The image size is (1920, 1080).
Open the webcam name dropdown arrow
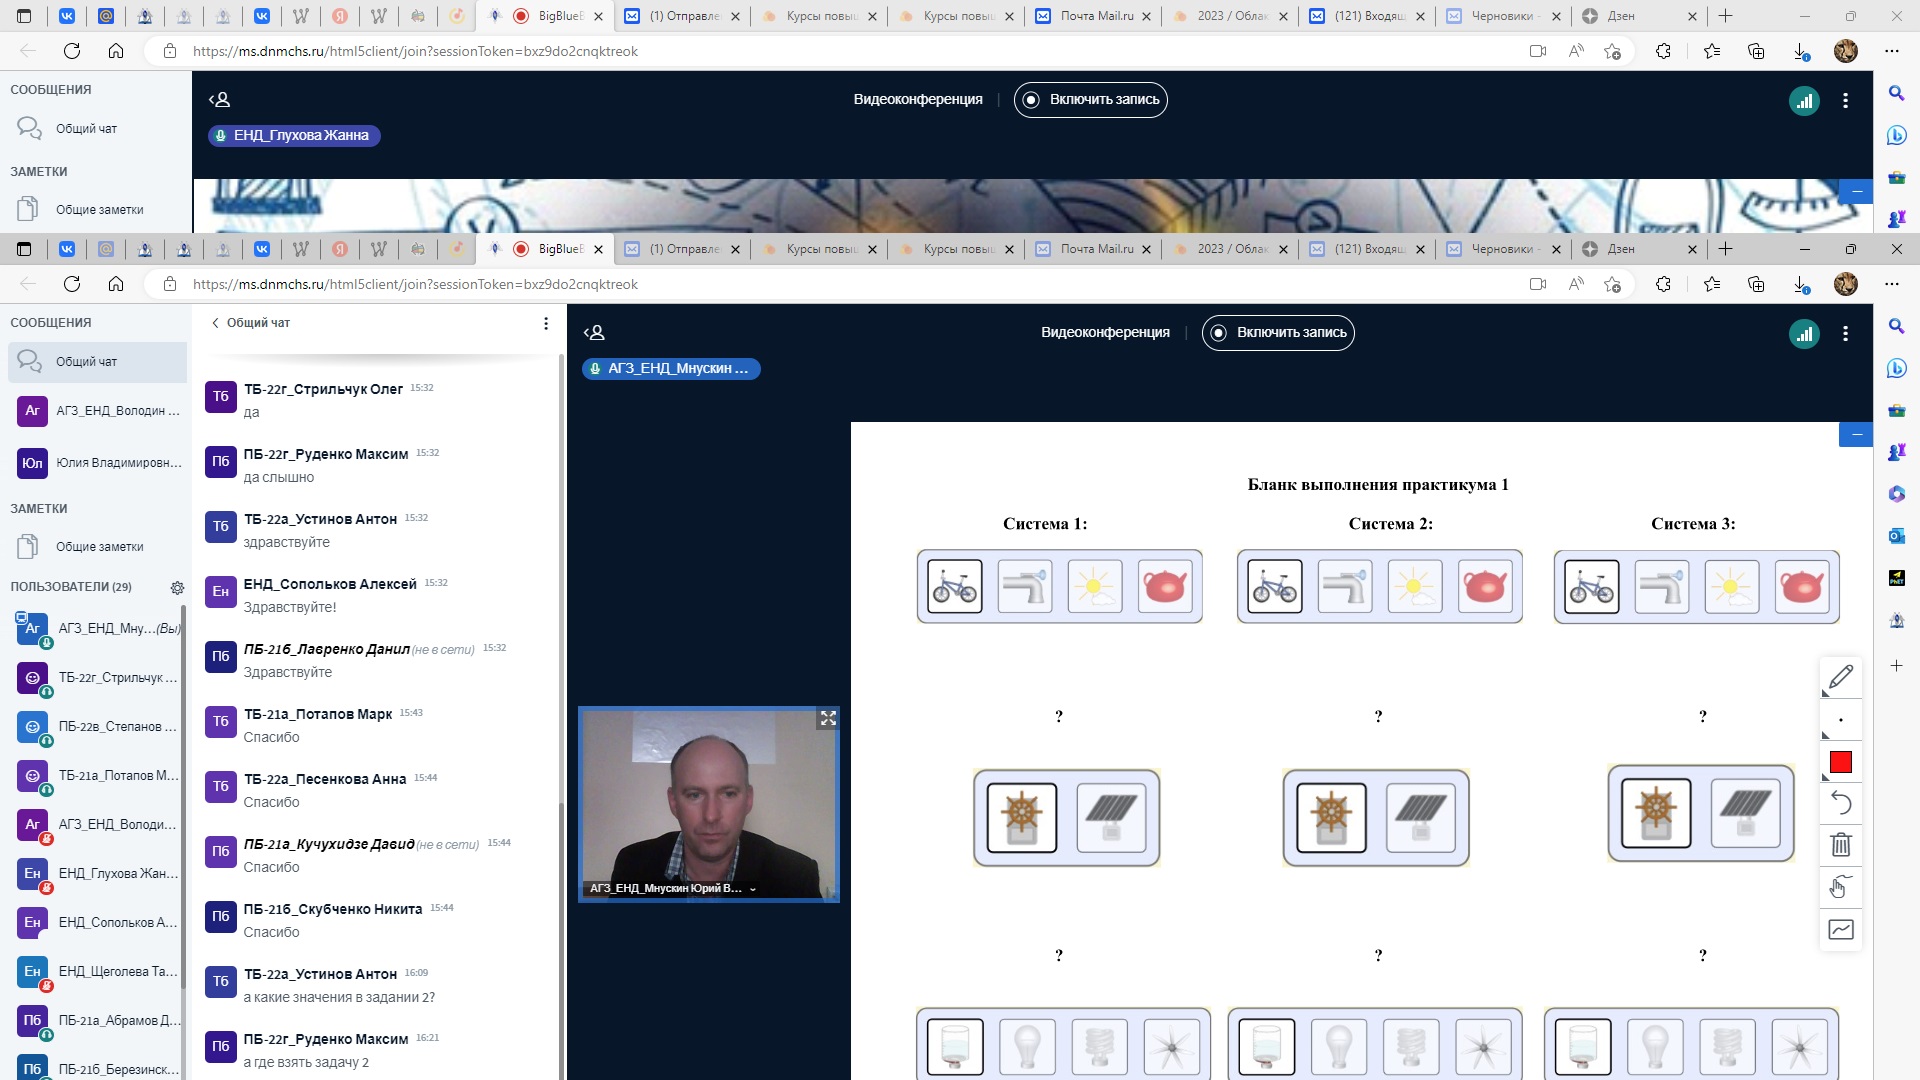[x=753, y=889]
